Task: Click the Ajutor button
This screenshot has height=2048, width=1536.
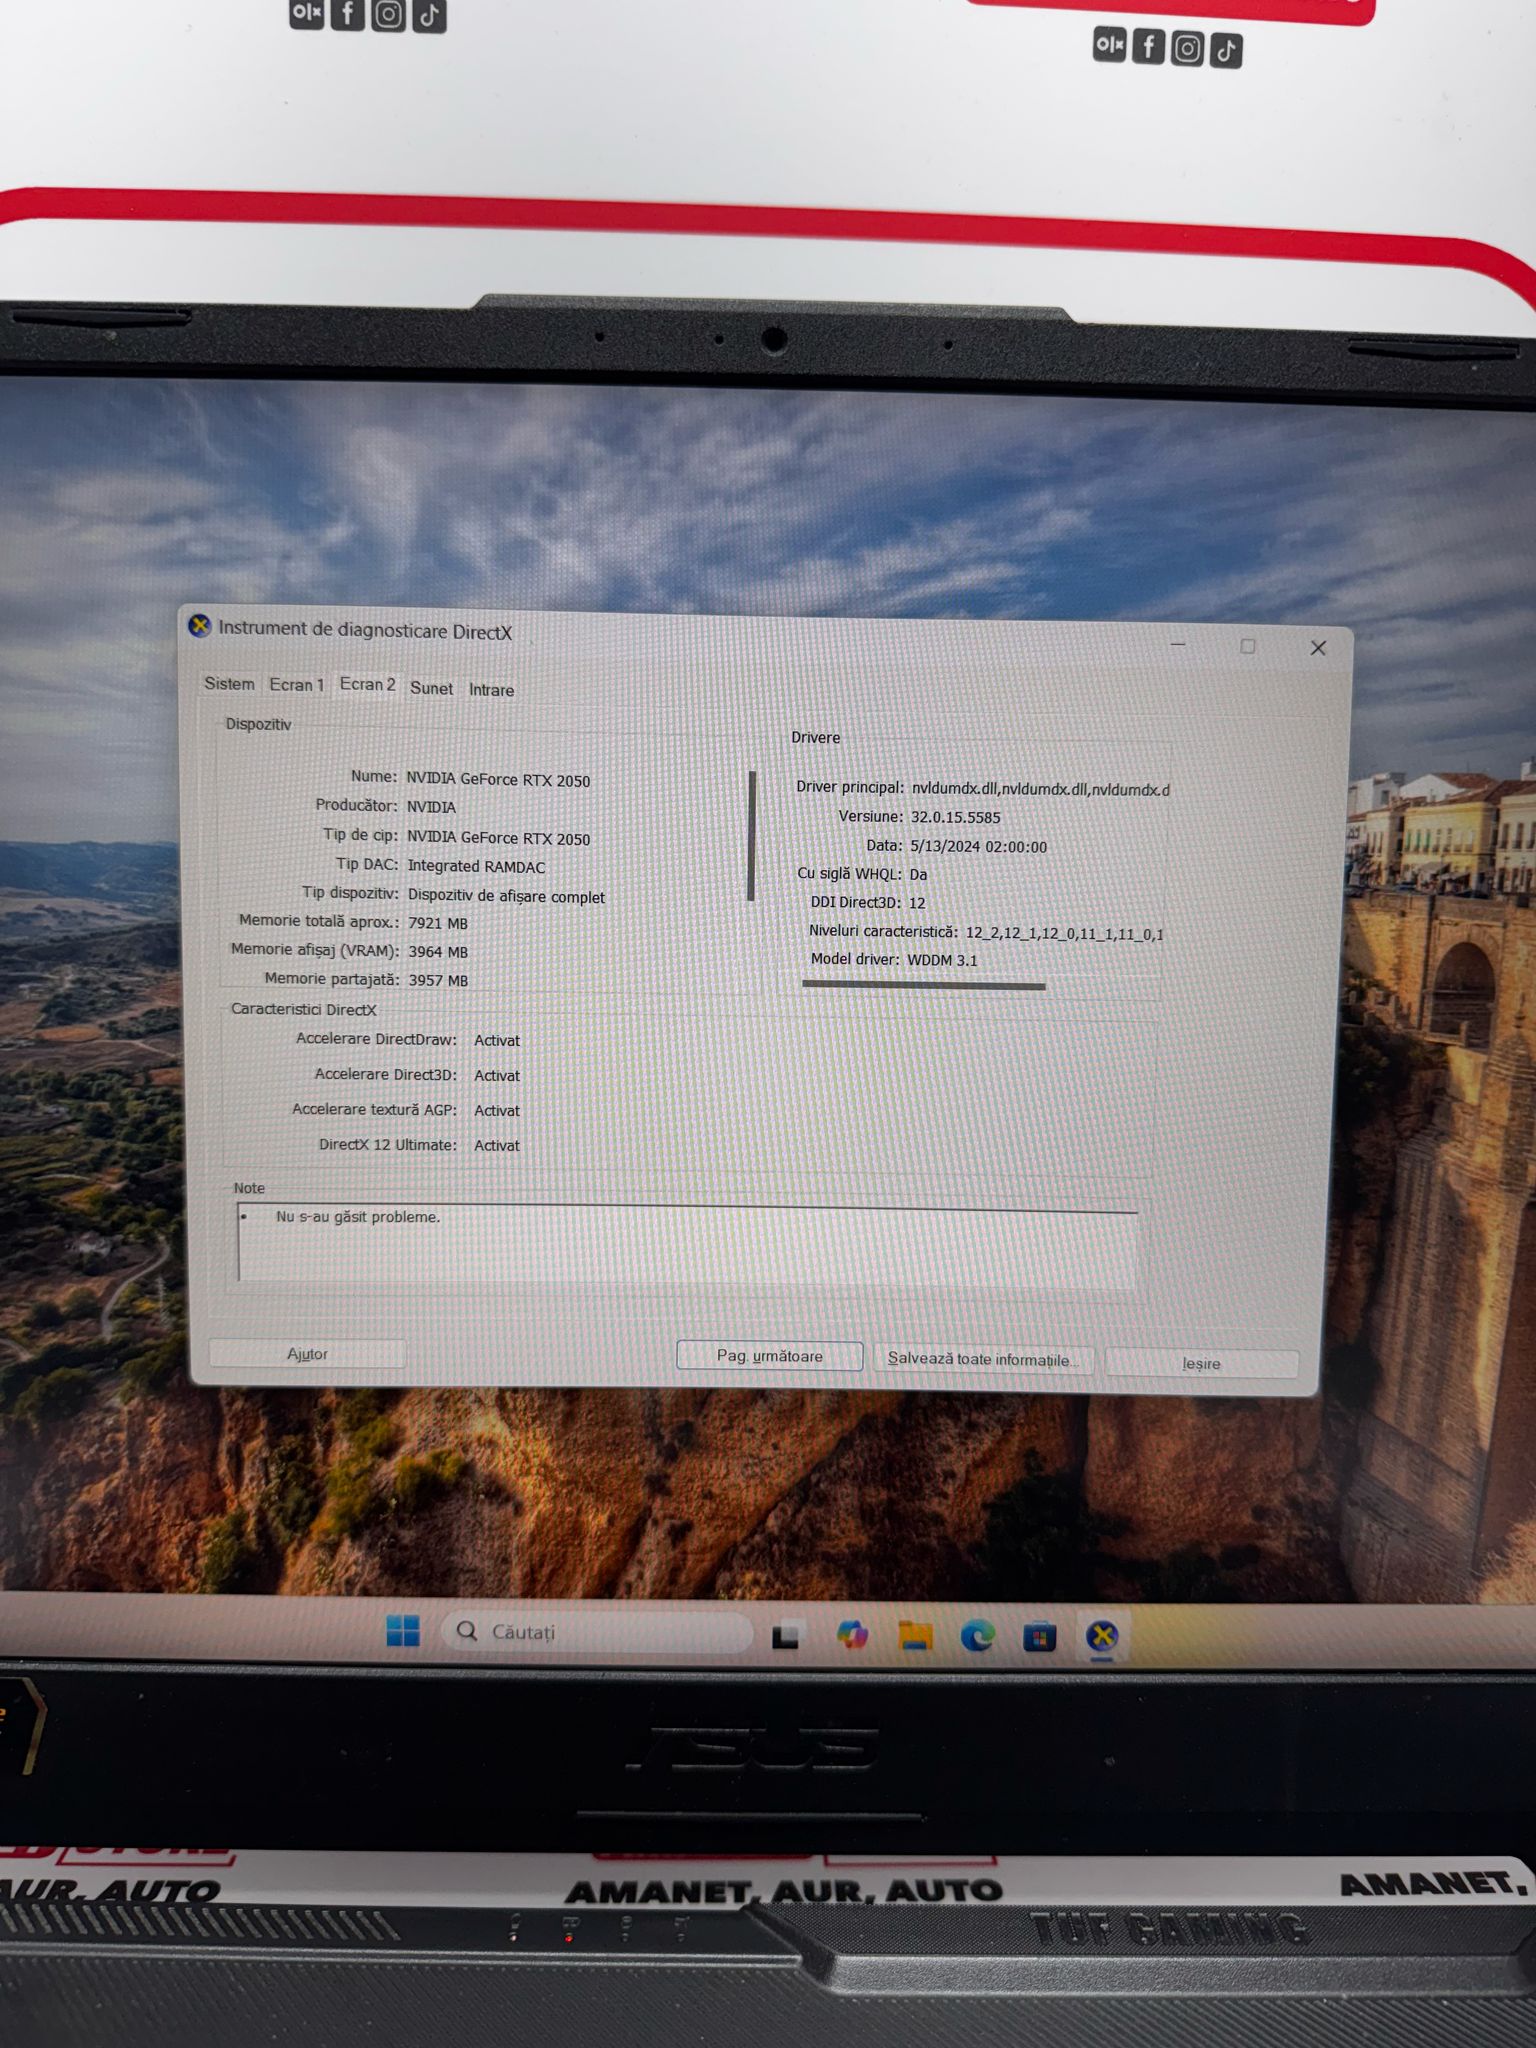Action: pos(307,1354)
